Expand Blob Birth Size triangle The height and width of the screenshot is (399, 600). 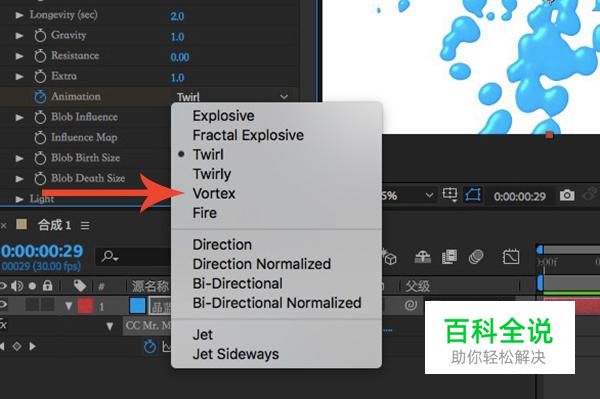(x=19, y=158)
